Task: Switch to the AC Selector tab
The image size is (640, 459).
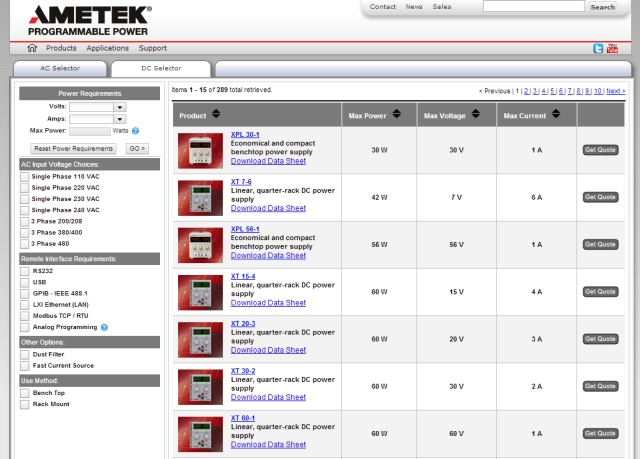Action: (58, 68)
